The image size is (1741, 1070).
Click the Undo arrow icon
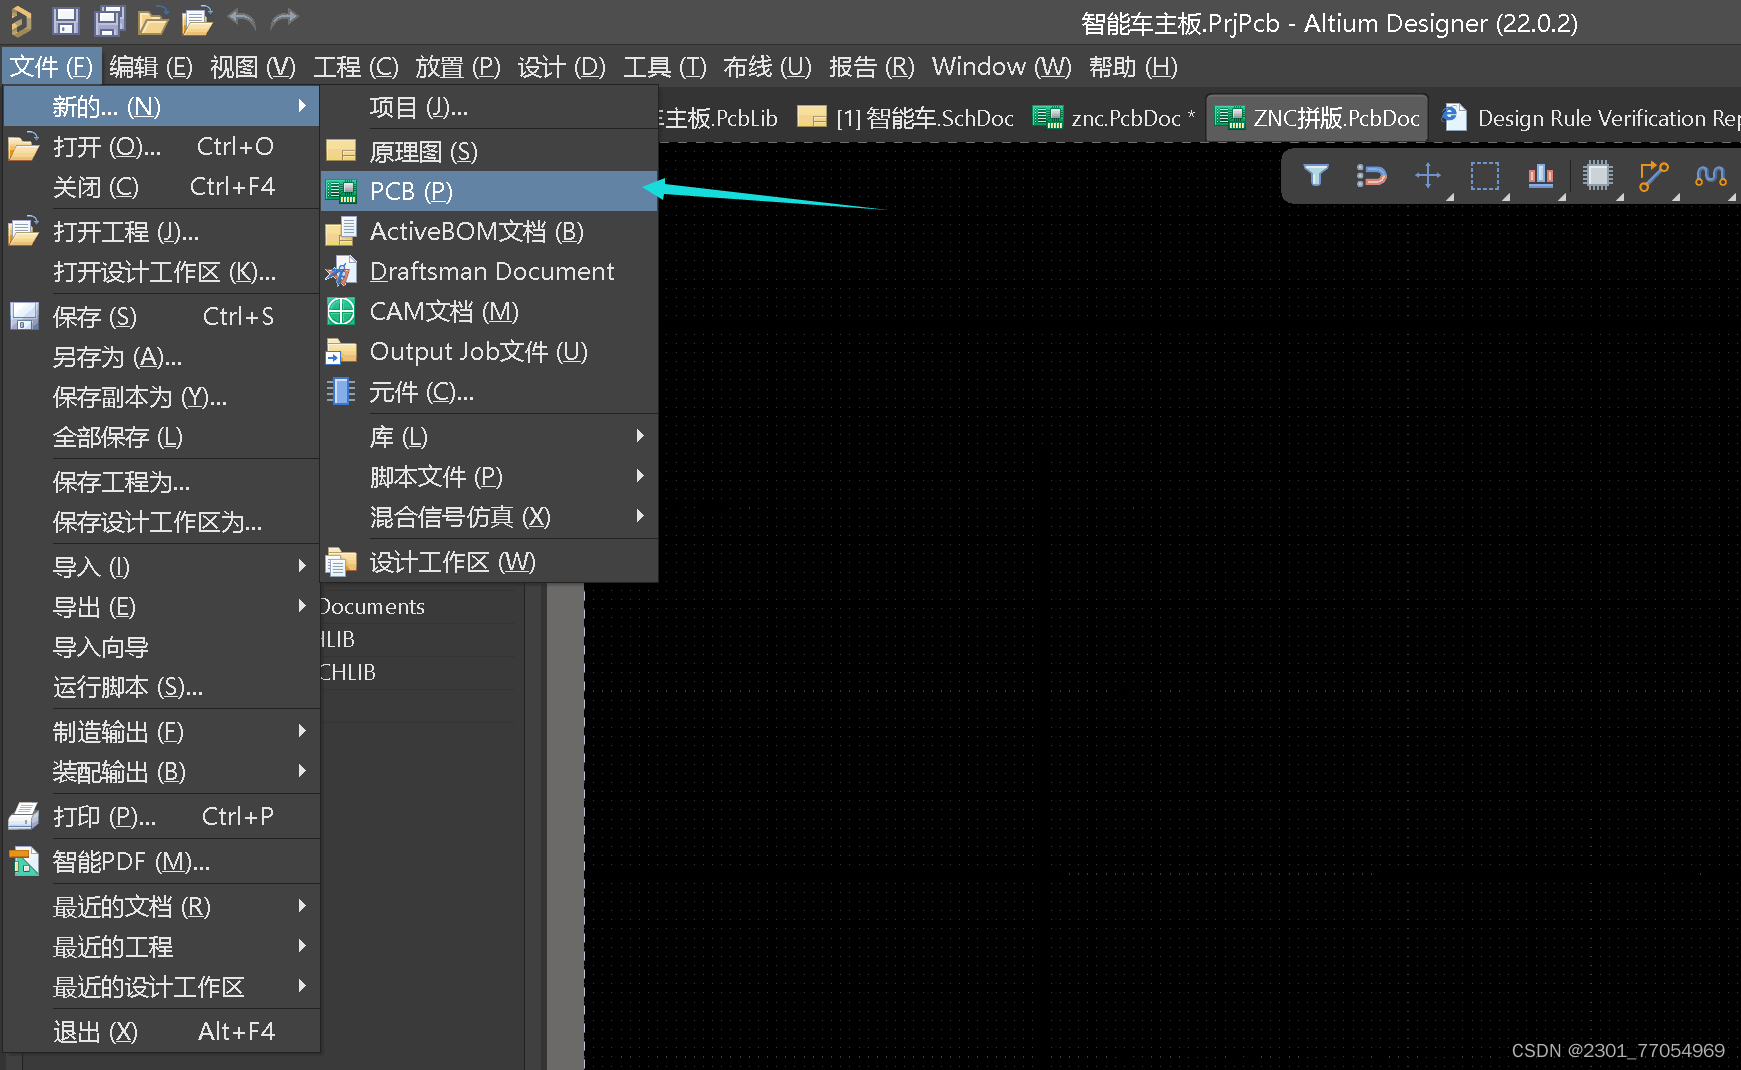tap(241, 18)
